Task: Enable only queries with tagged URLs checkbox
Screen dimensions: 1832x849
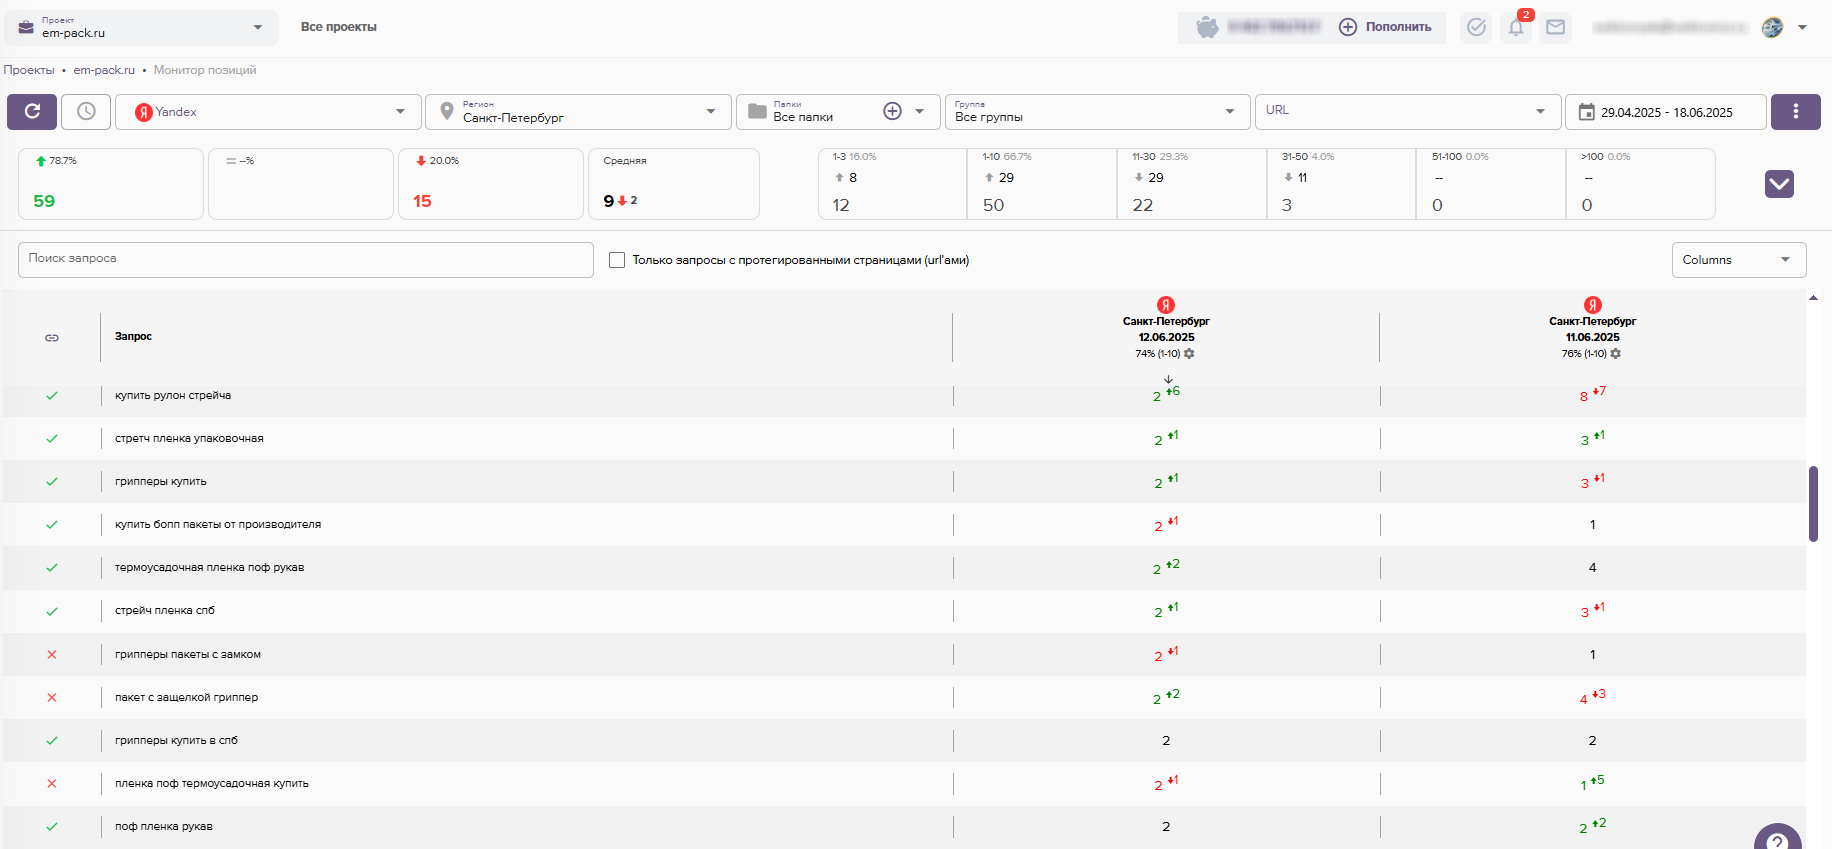Action: click(617, 260)
